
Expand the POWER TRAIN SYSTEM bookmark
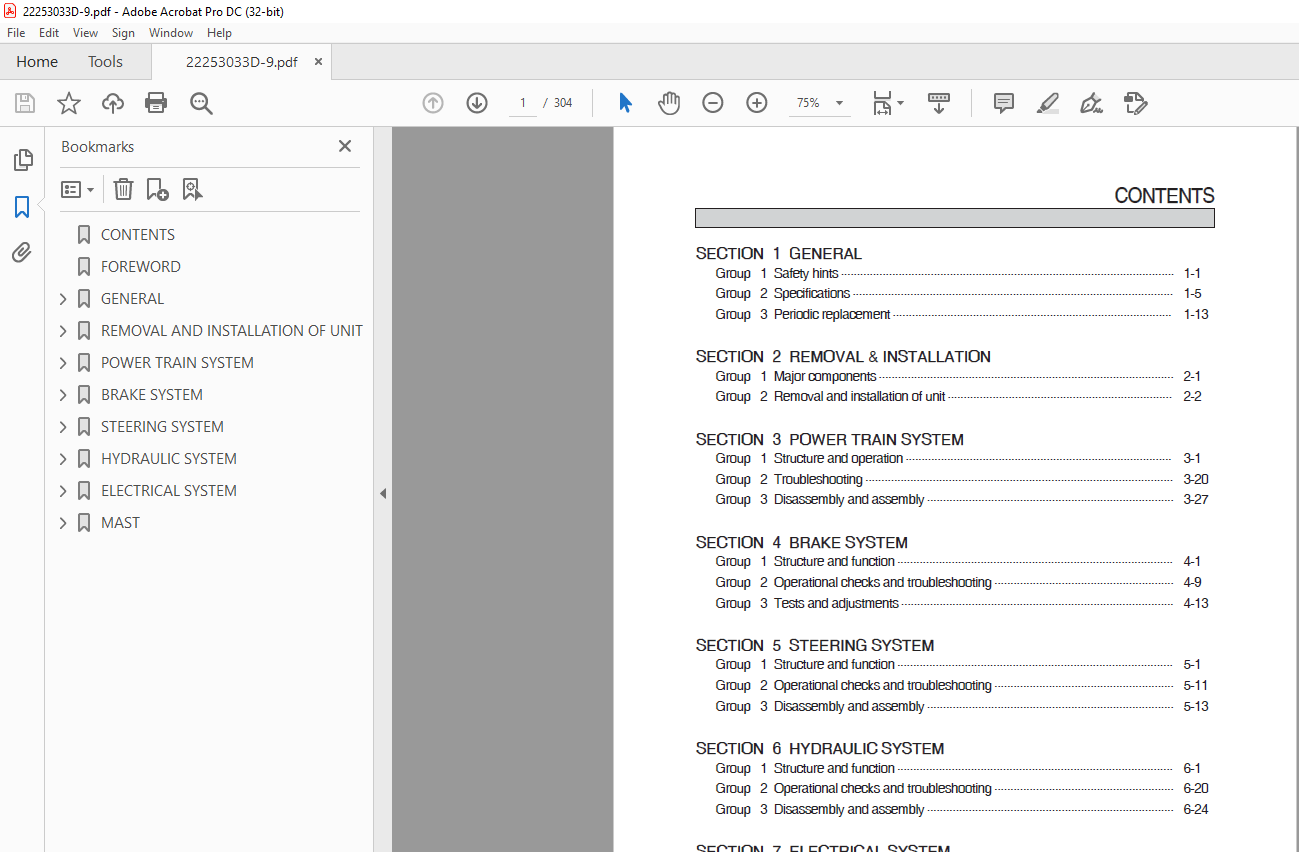coord(63,363)
